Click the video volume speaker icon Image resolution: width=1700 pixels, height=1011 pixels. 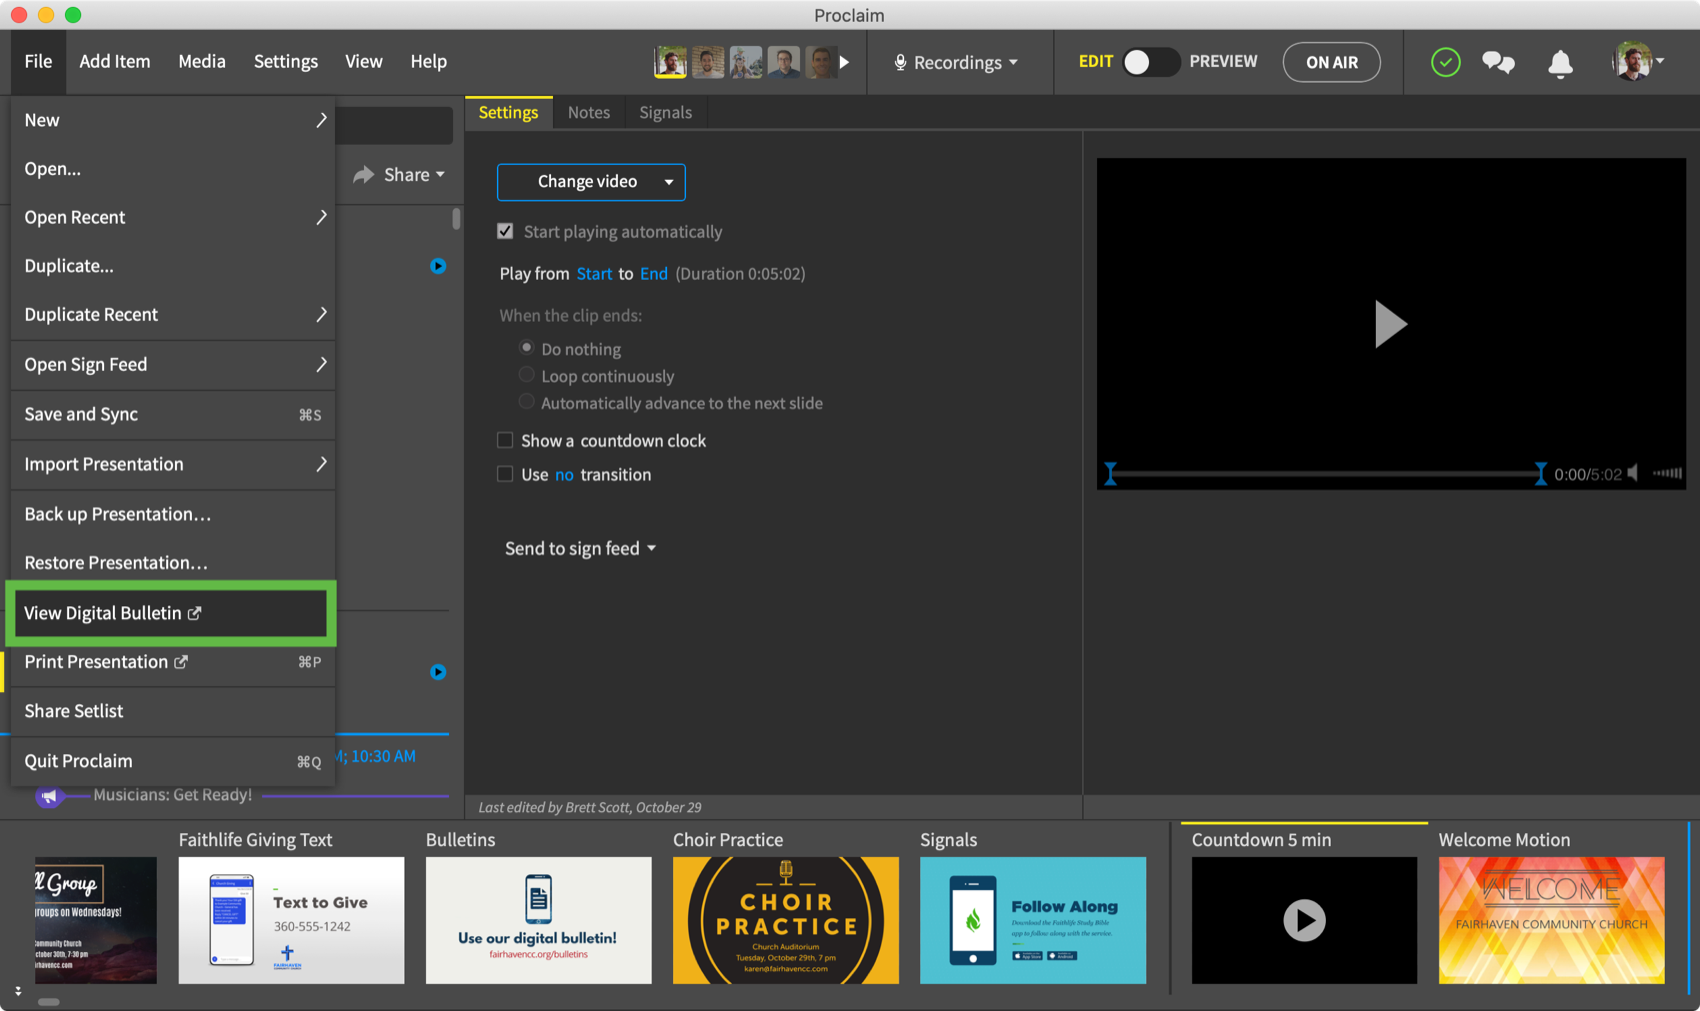coord(1633,473)
